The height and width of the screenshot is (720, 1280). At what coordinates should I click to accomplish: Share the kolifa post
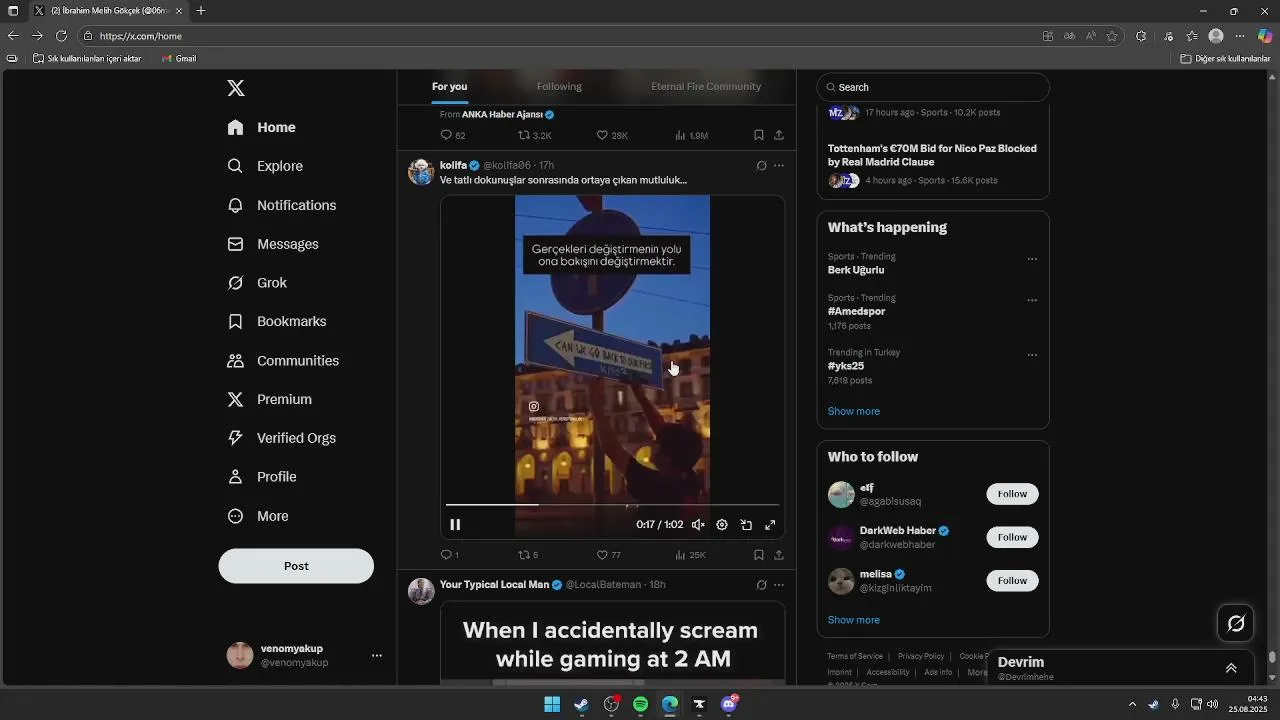coord(779,555)
